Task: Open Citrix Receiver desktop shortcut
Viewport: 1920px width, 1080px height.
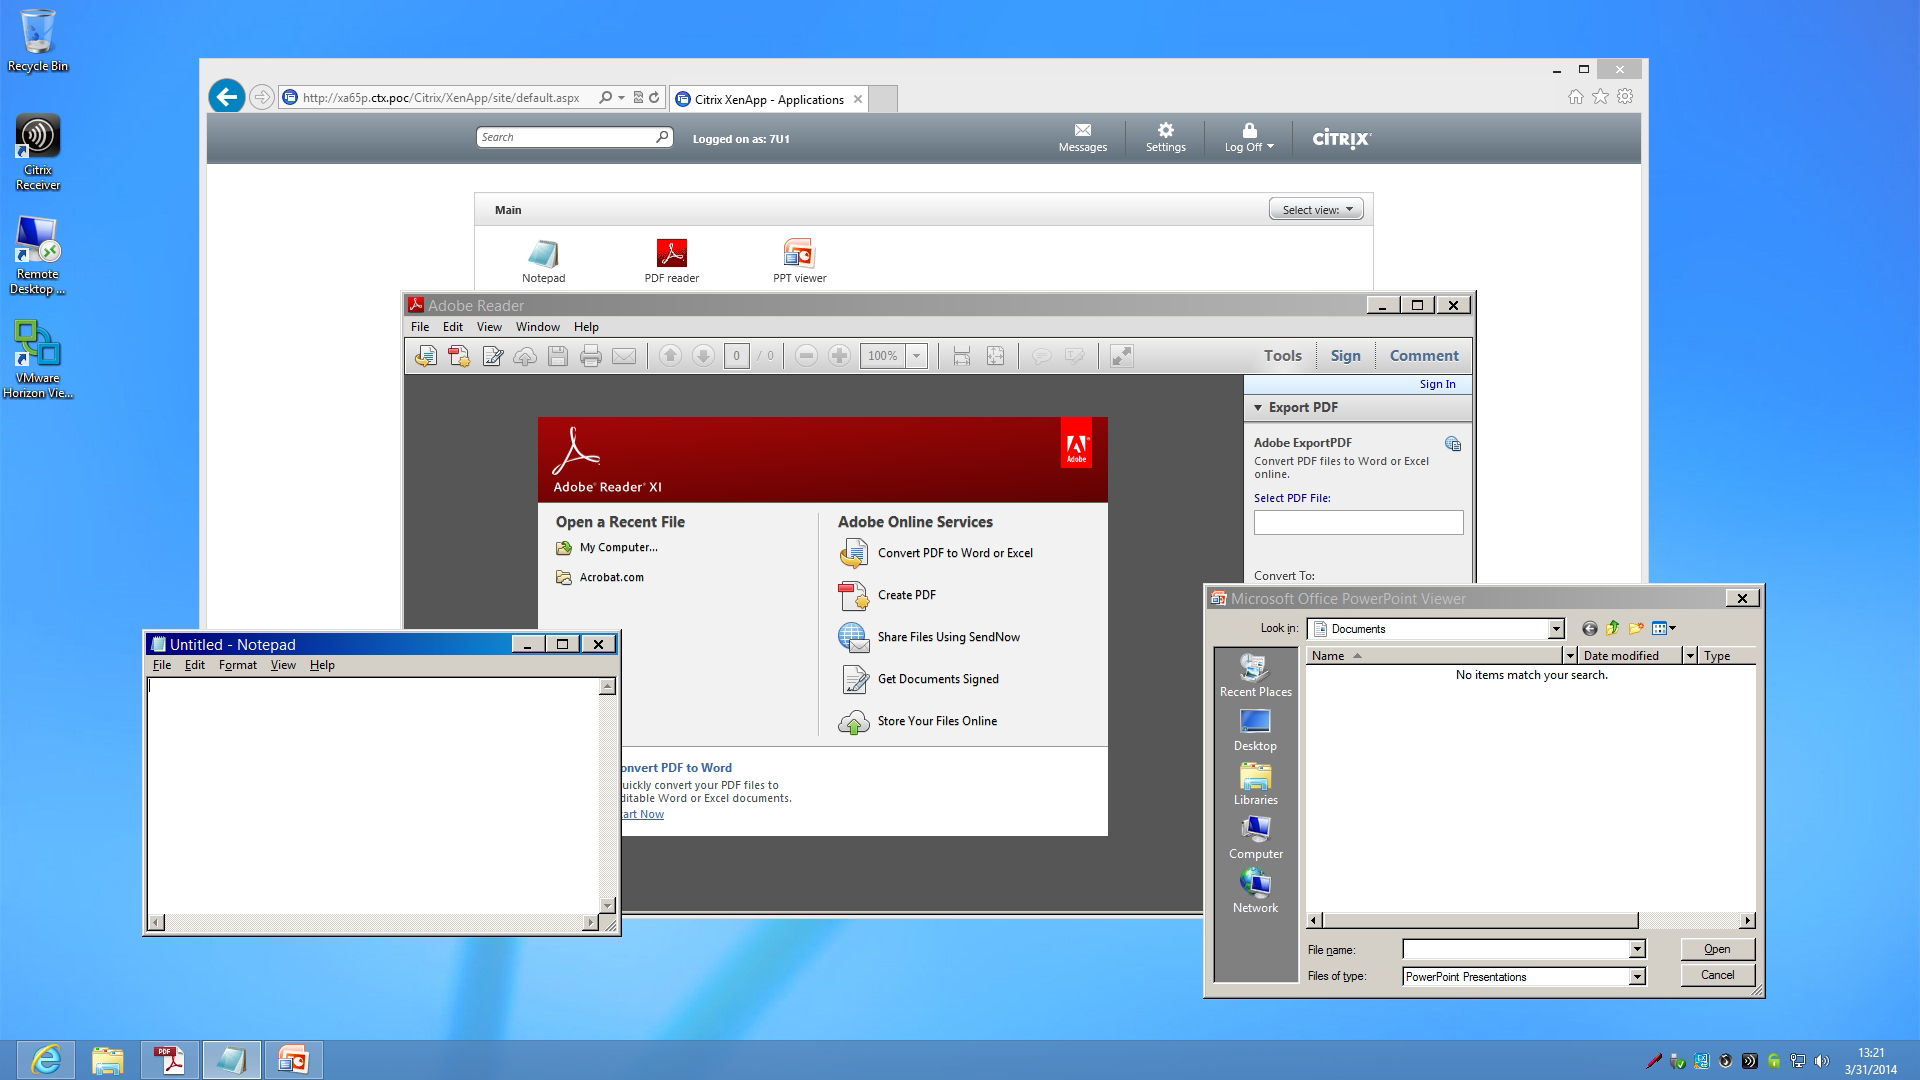Action: (38, 151)
